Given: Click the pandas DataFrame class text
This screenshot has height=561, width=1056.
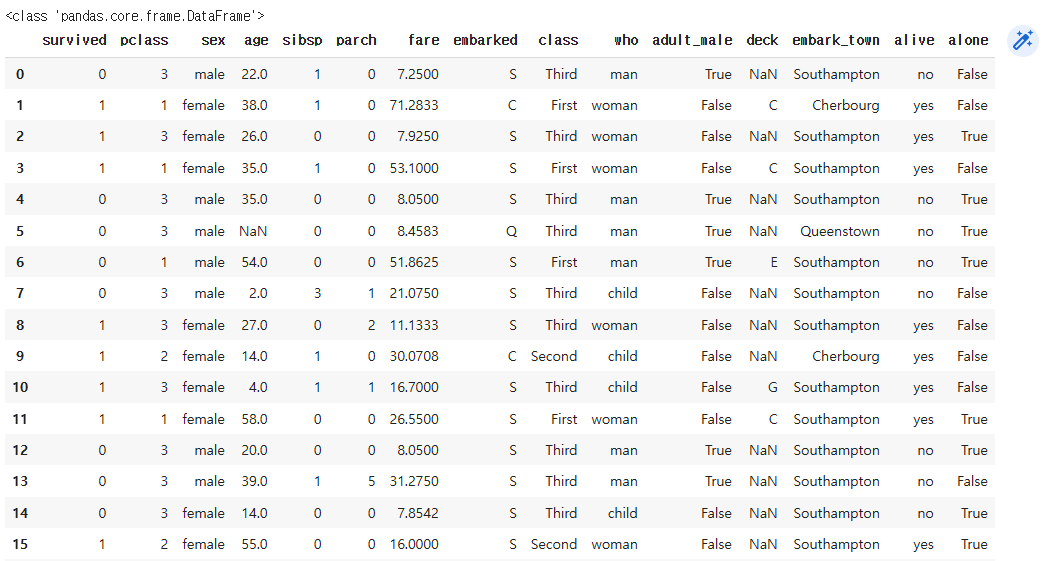Looking at the screenshot, I should coord(135,15).
